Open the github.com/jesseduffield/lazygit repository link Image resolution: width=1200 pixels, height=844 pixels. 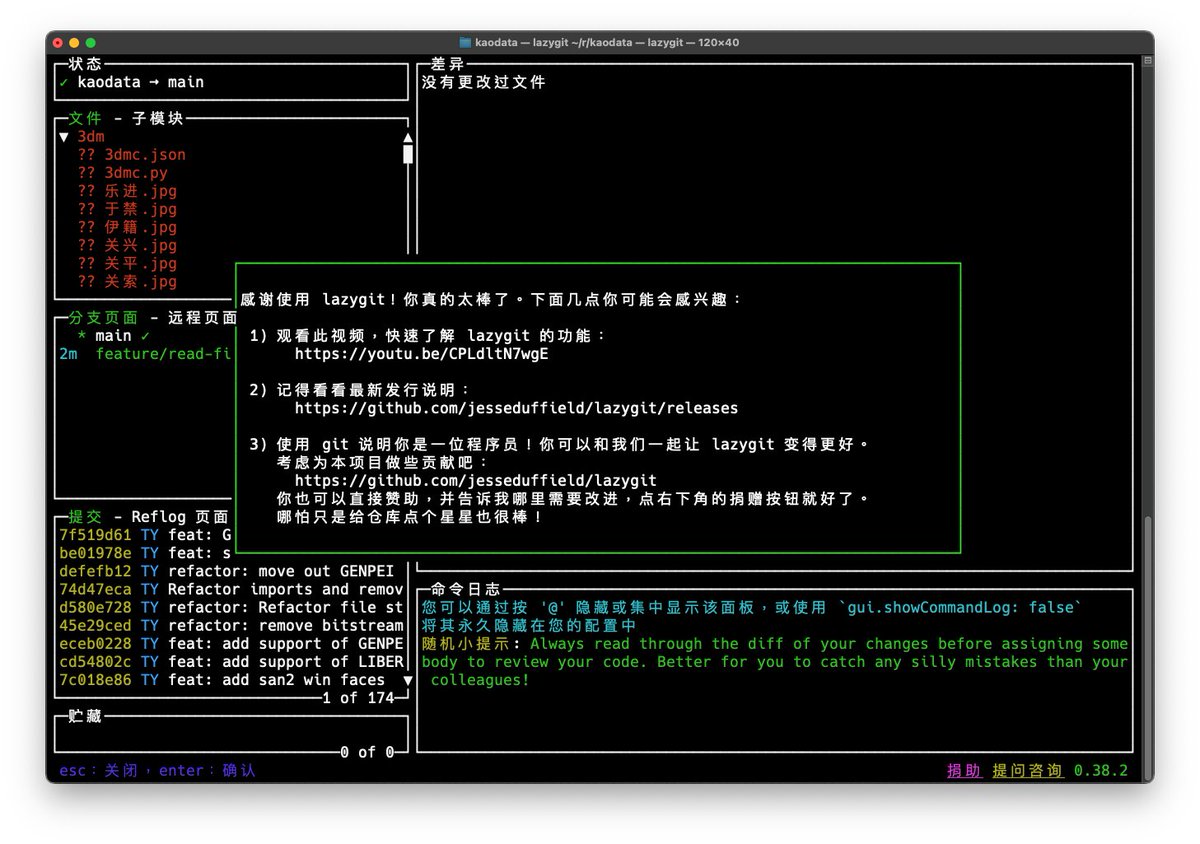[475, 480]
